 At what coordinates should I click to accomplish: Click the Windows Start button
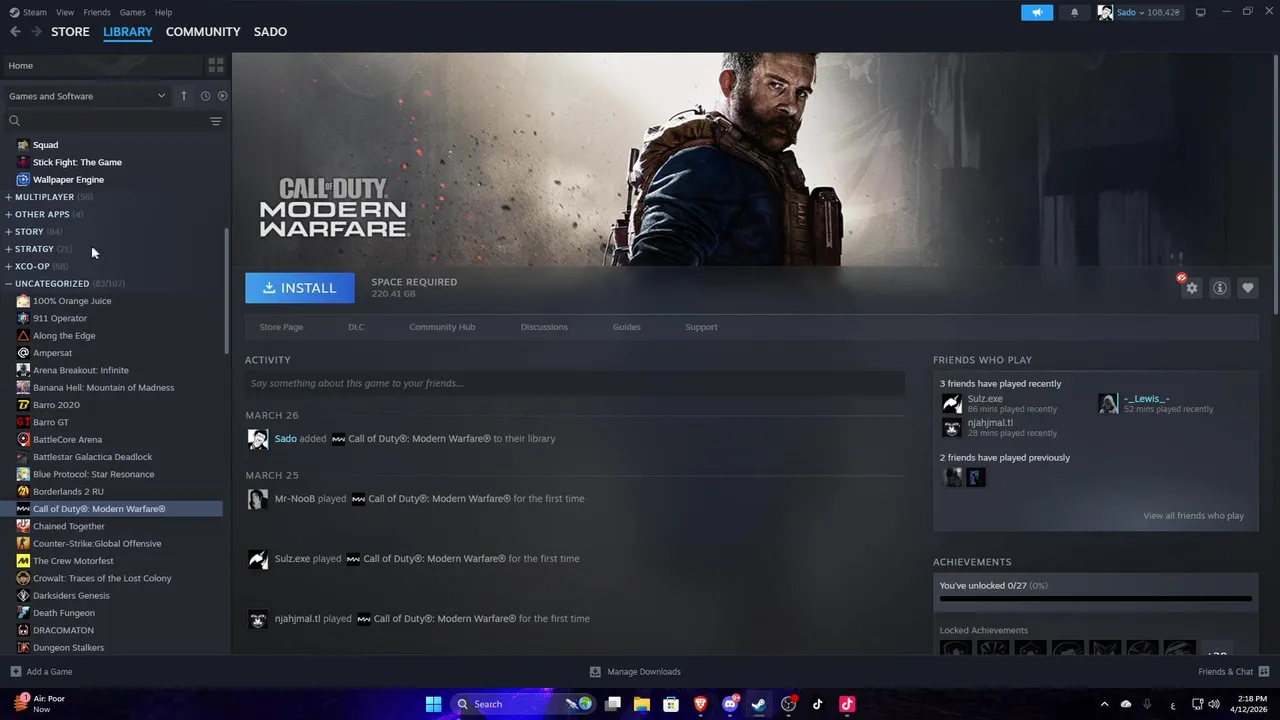point(433,704)
